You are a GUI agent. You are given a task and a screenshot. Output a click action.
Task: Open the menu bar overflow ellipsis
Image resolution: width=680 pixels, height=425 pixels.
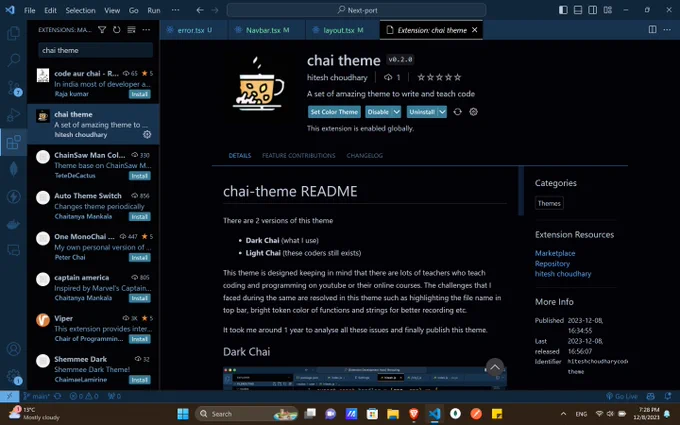point(175,10)
